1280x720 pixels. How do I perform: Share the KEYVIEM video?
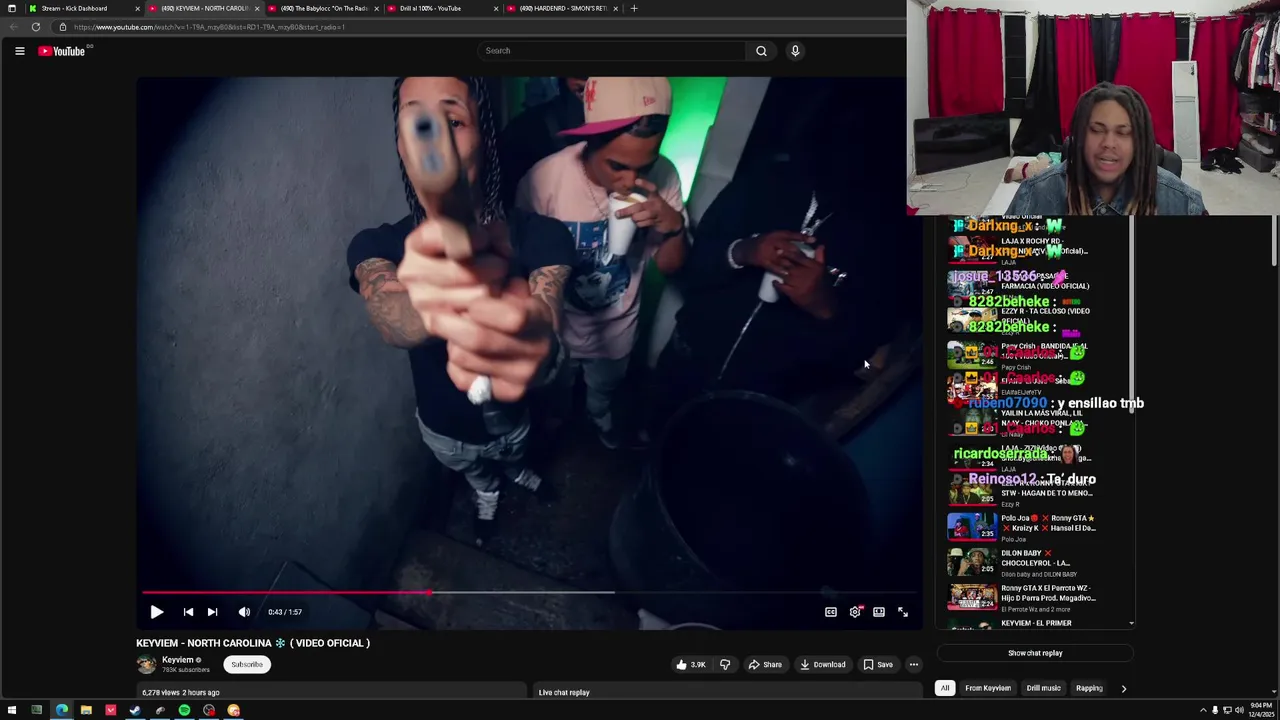pyautogui.click(x=765, y=664)
